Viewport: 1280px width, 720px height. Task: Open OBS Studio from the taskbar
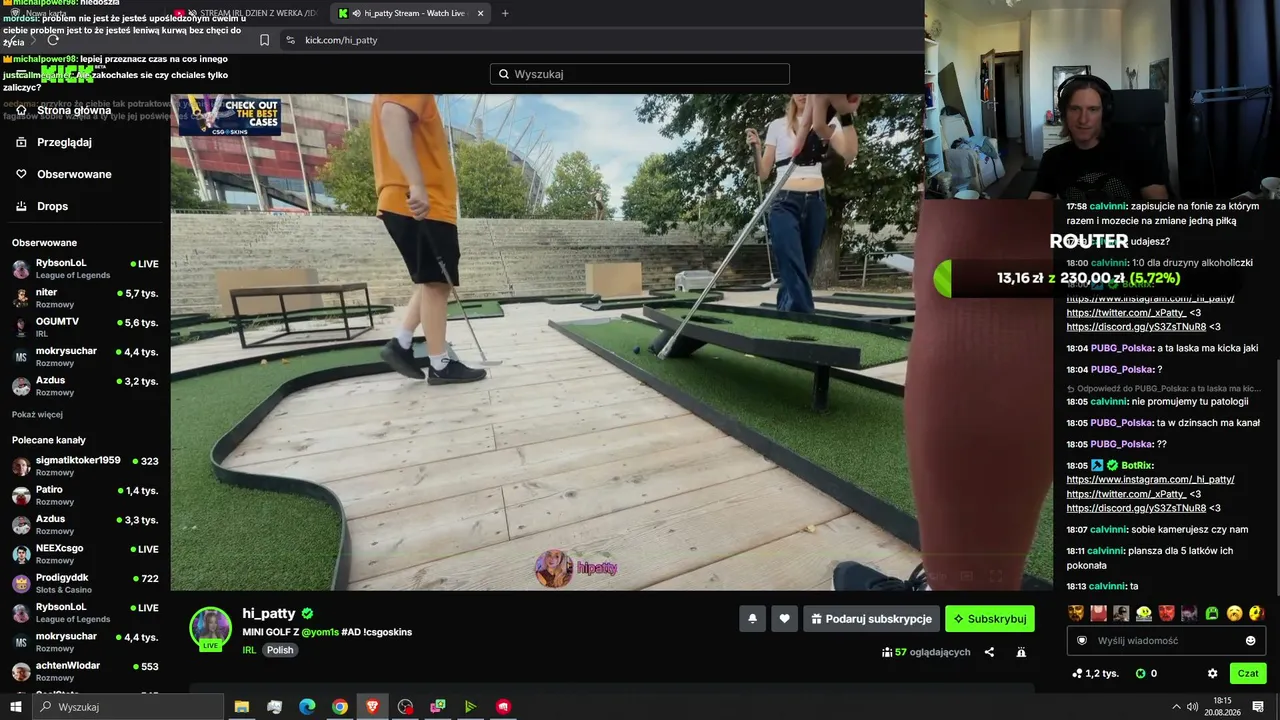[x=405, y=707]
